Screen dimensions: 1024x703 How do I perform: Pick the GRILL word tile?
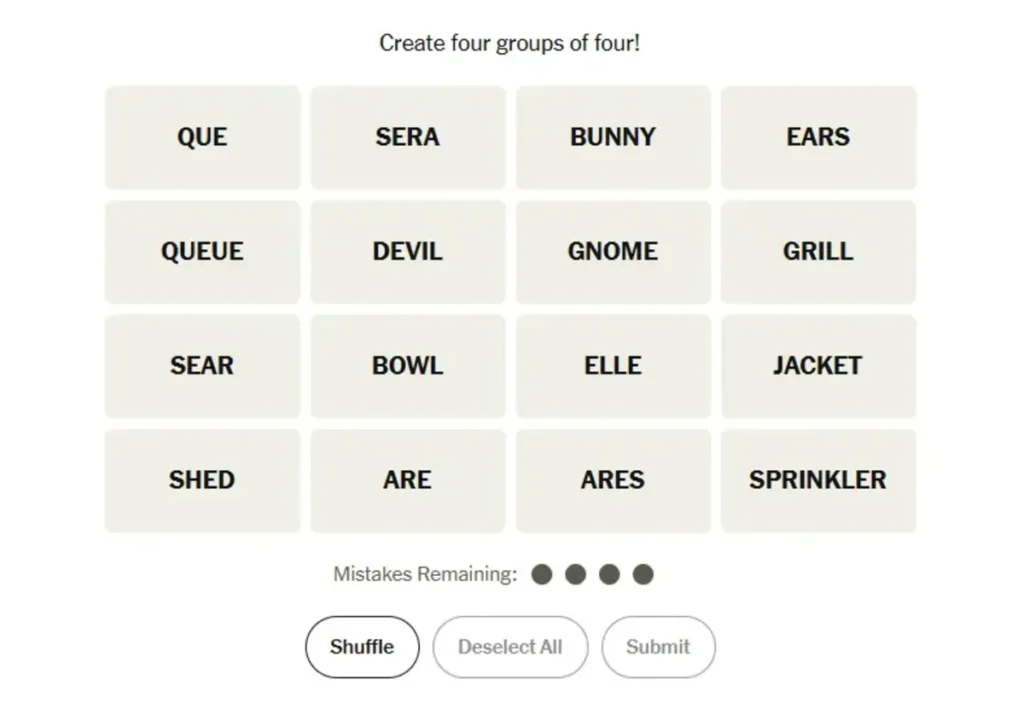818,251
